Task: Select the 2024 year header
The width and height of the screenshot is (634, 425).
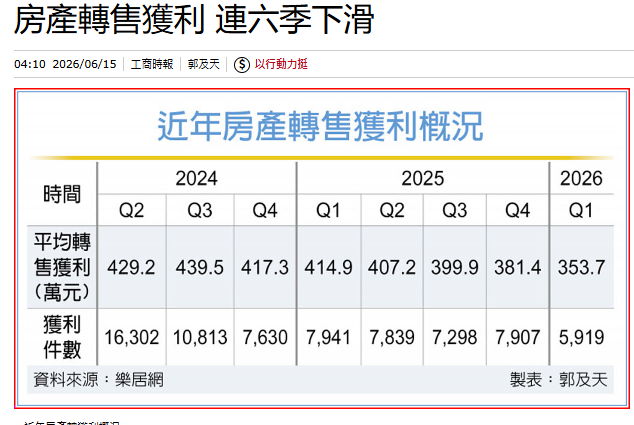Action: [x=197, y=178]
